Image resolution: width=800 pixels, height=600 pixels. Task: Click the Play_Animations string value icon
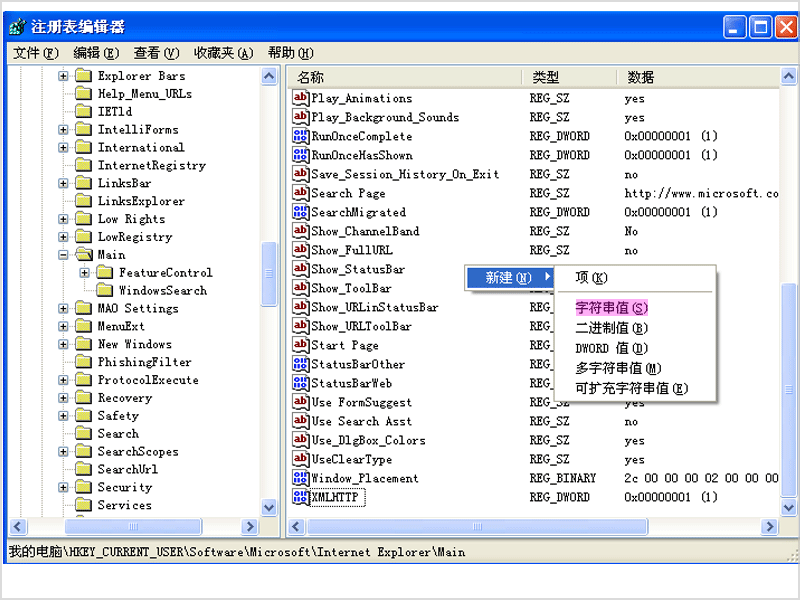coord(300,98)
